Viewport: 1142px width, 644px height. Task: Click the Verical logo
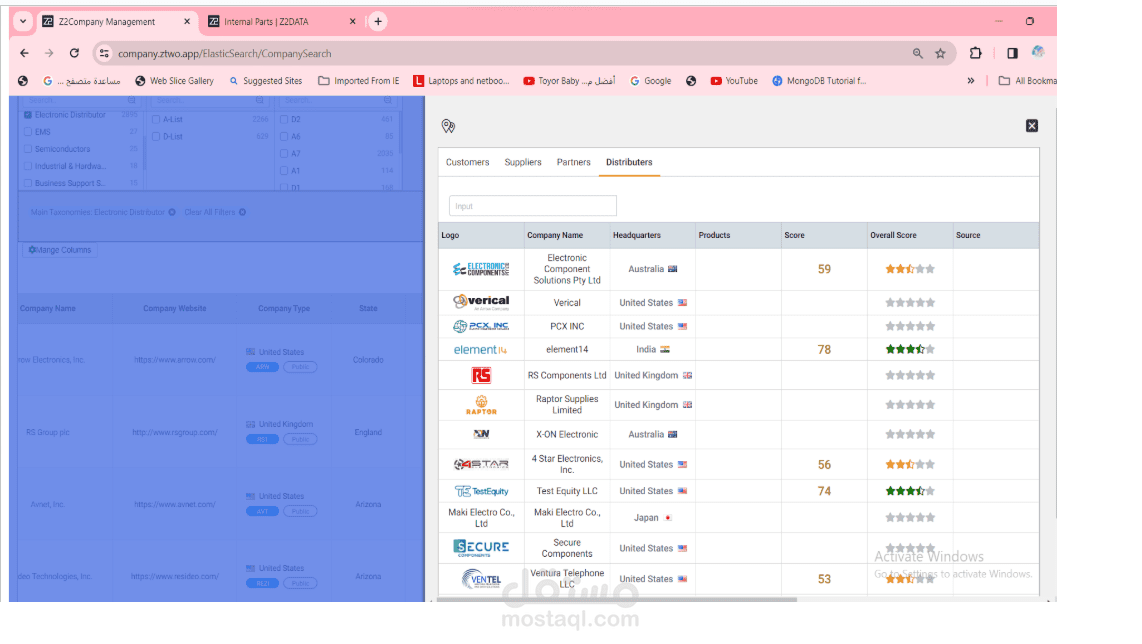(481, 302)
